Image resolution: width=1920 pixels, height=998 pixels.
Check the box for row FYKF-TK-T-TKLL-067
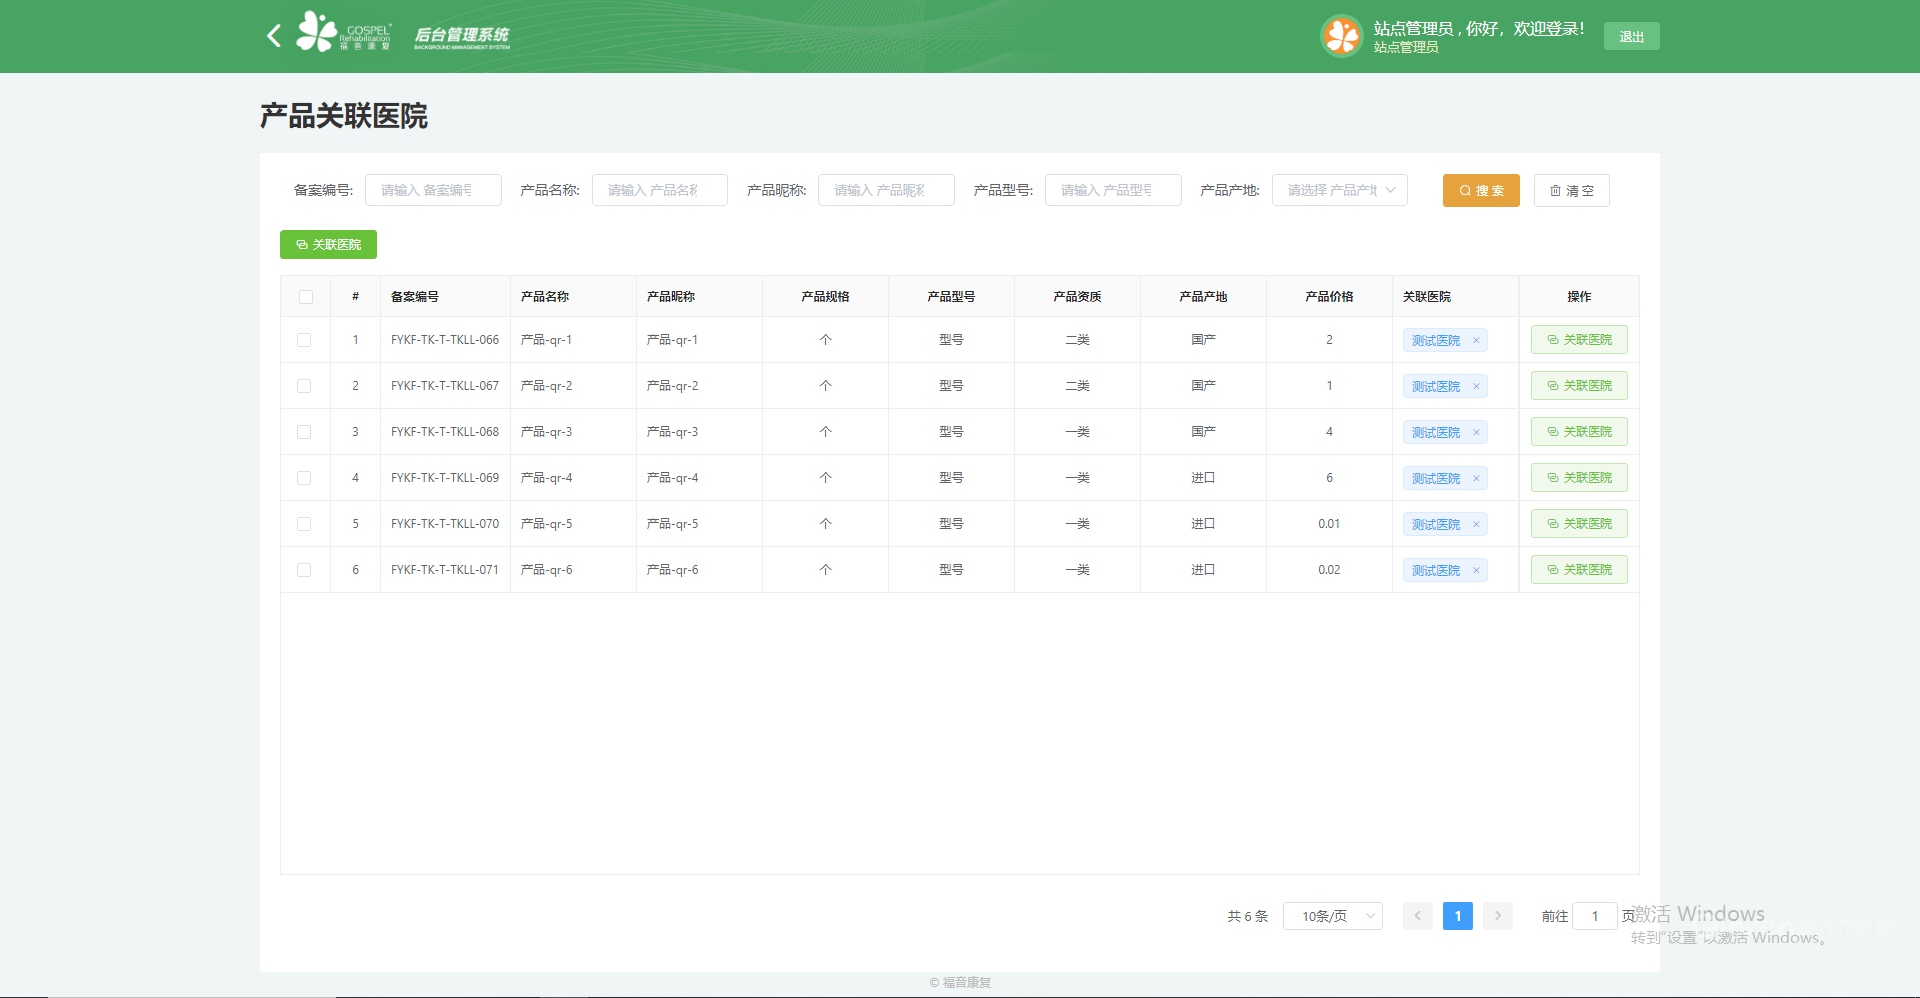pyautogui.click(x=304, y=386)
